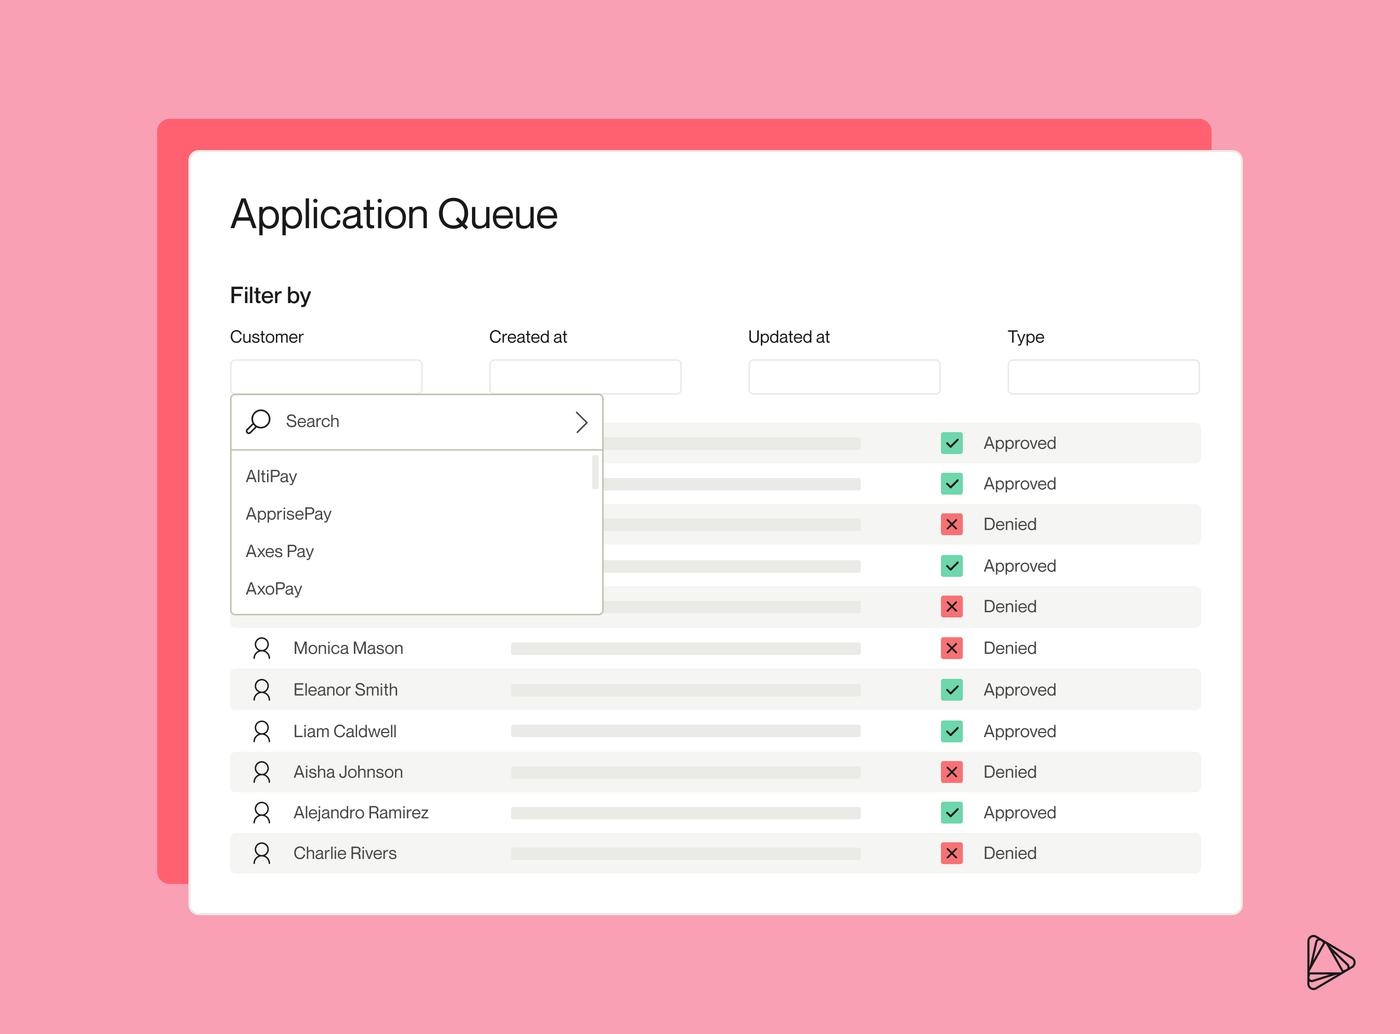Image resolution: width=1400 pixels, height=1034 pixels.
Task: Click the user icon beside Monica Mason
Action: pos(262,648)
